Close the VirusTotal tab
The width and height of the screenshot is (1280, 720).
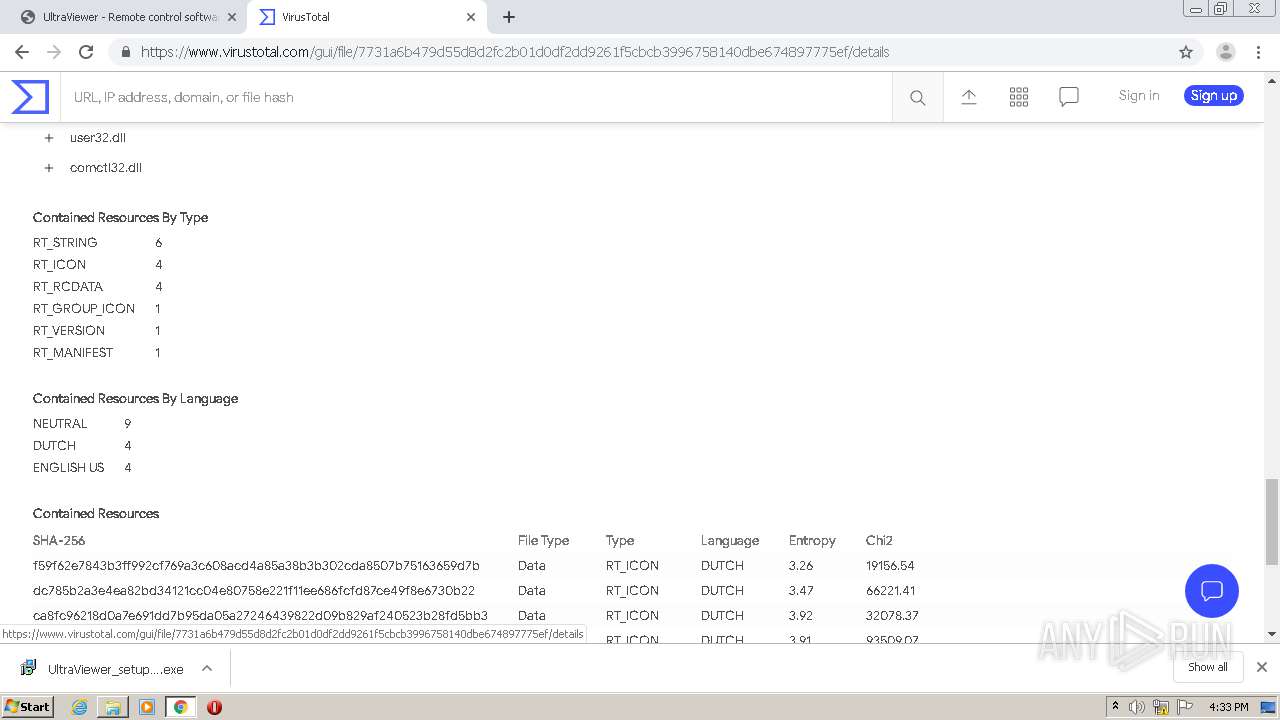(470, 17)
